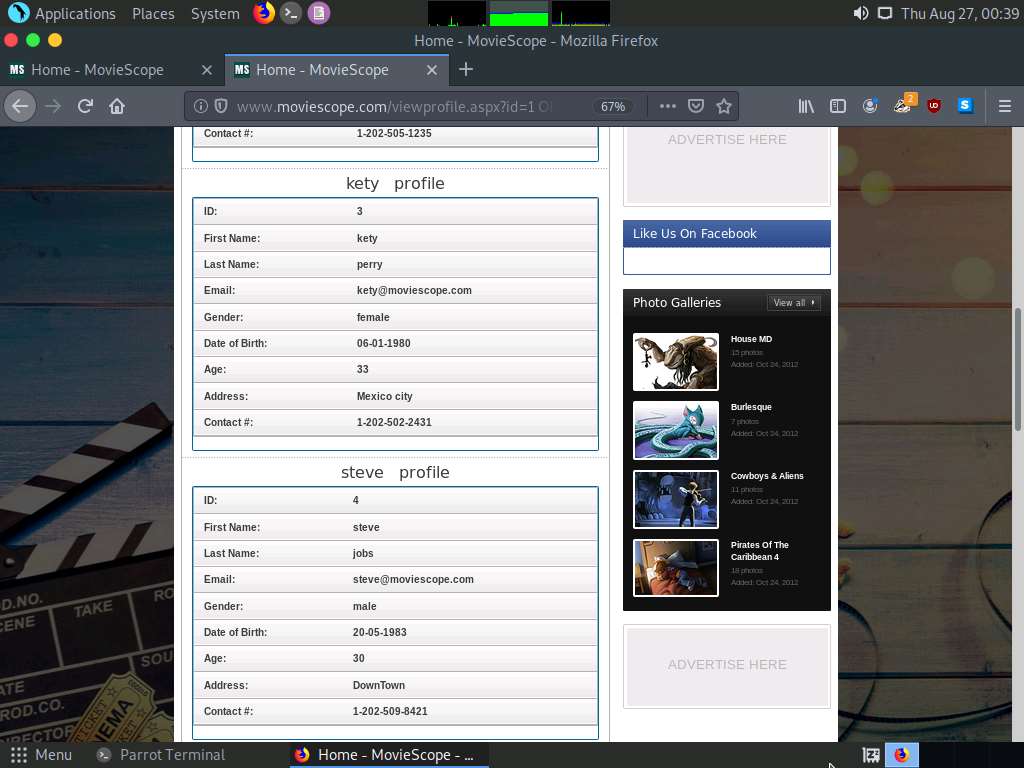1024x768 pixels.
Task: Reload the MovieScope page
Action: coord(84,106)
